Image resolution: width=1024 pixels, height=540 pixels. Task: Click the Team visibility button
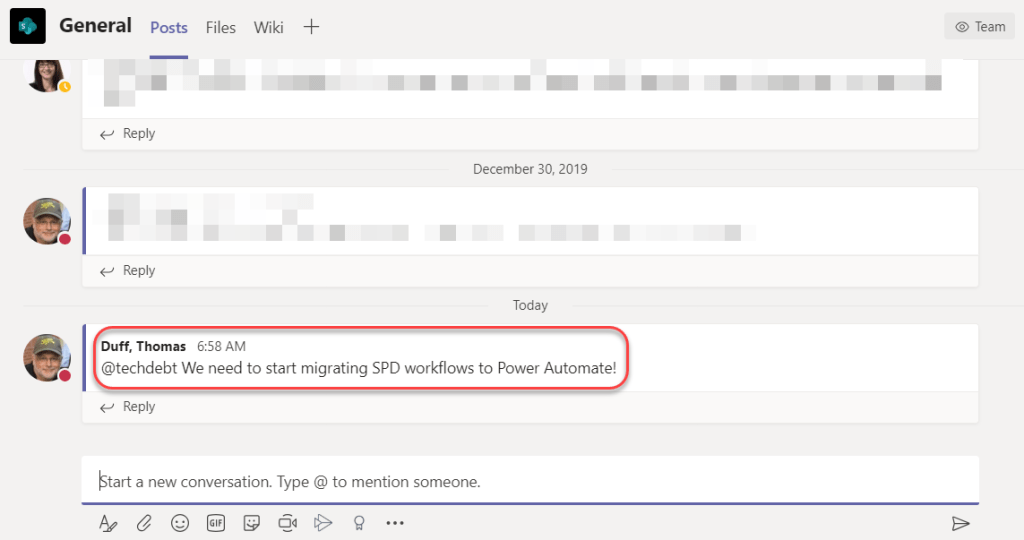click(980, 27)
